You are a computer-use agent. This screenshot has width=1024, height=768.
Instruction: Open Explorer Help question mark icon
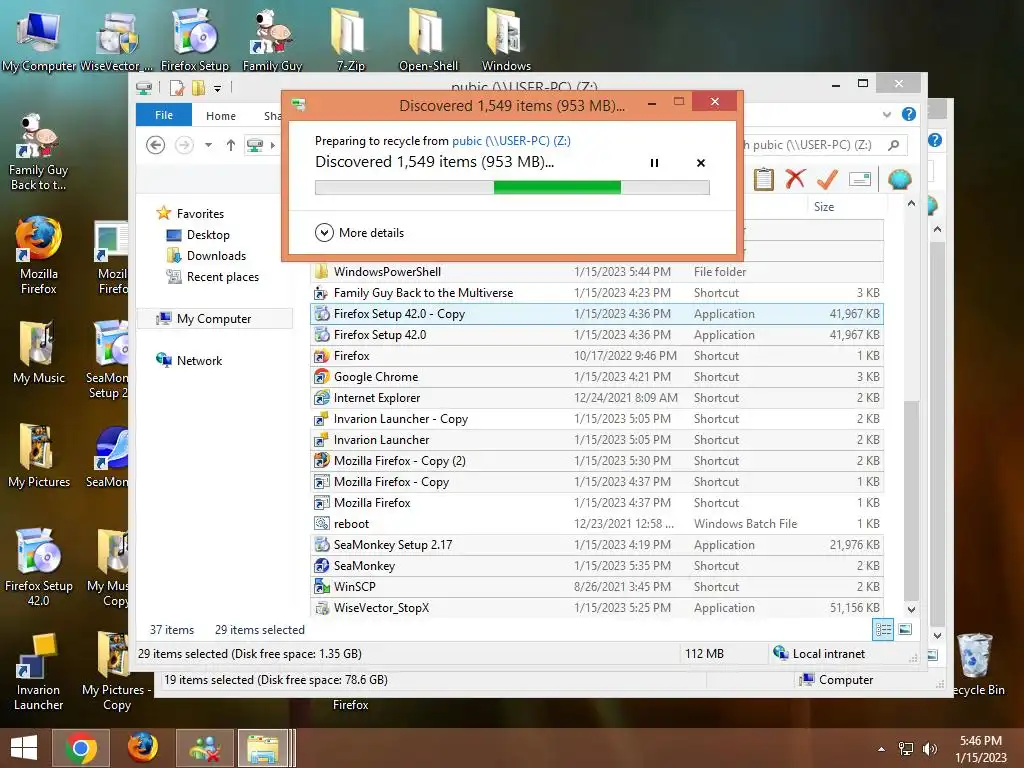[x=908, y=114]
